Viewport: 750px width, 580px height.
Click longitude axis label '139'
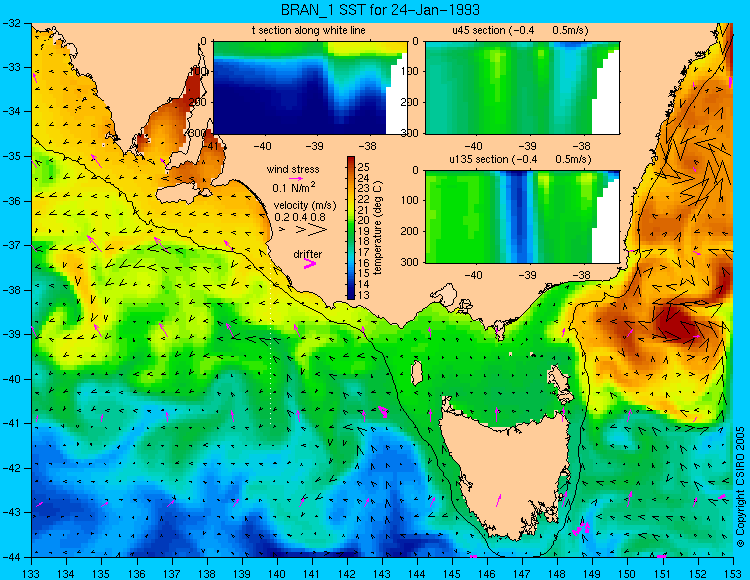coord(242,573)
